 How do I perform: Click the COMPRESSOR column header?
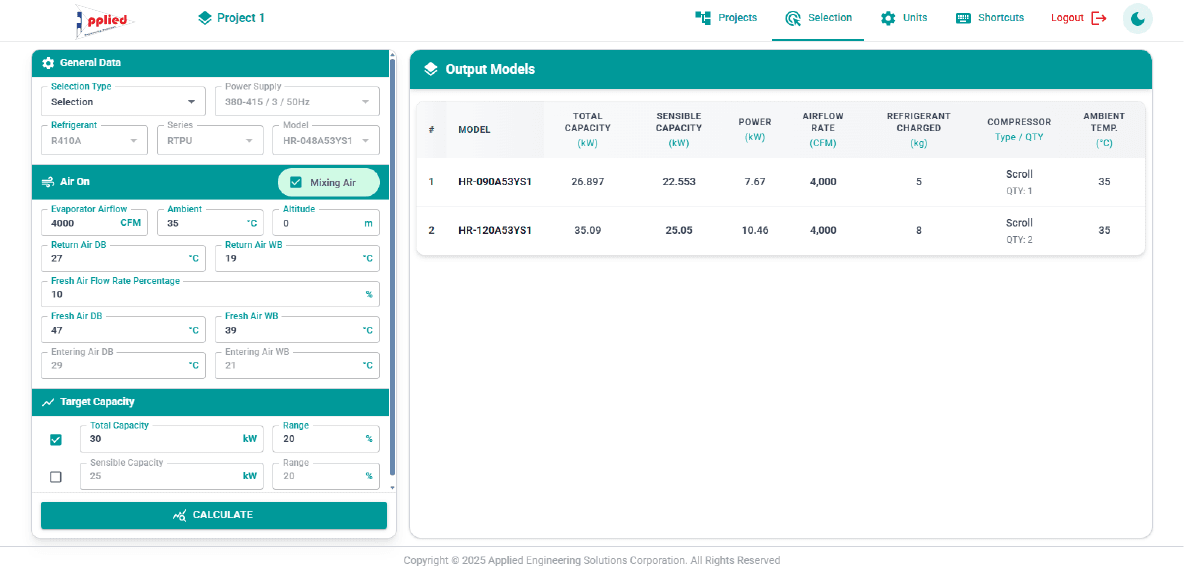(x=1019, y=129)
